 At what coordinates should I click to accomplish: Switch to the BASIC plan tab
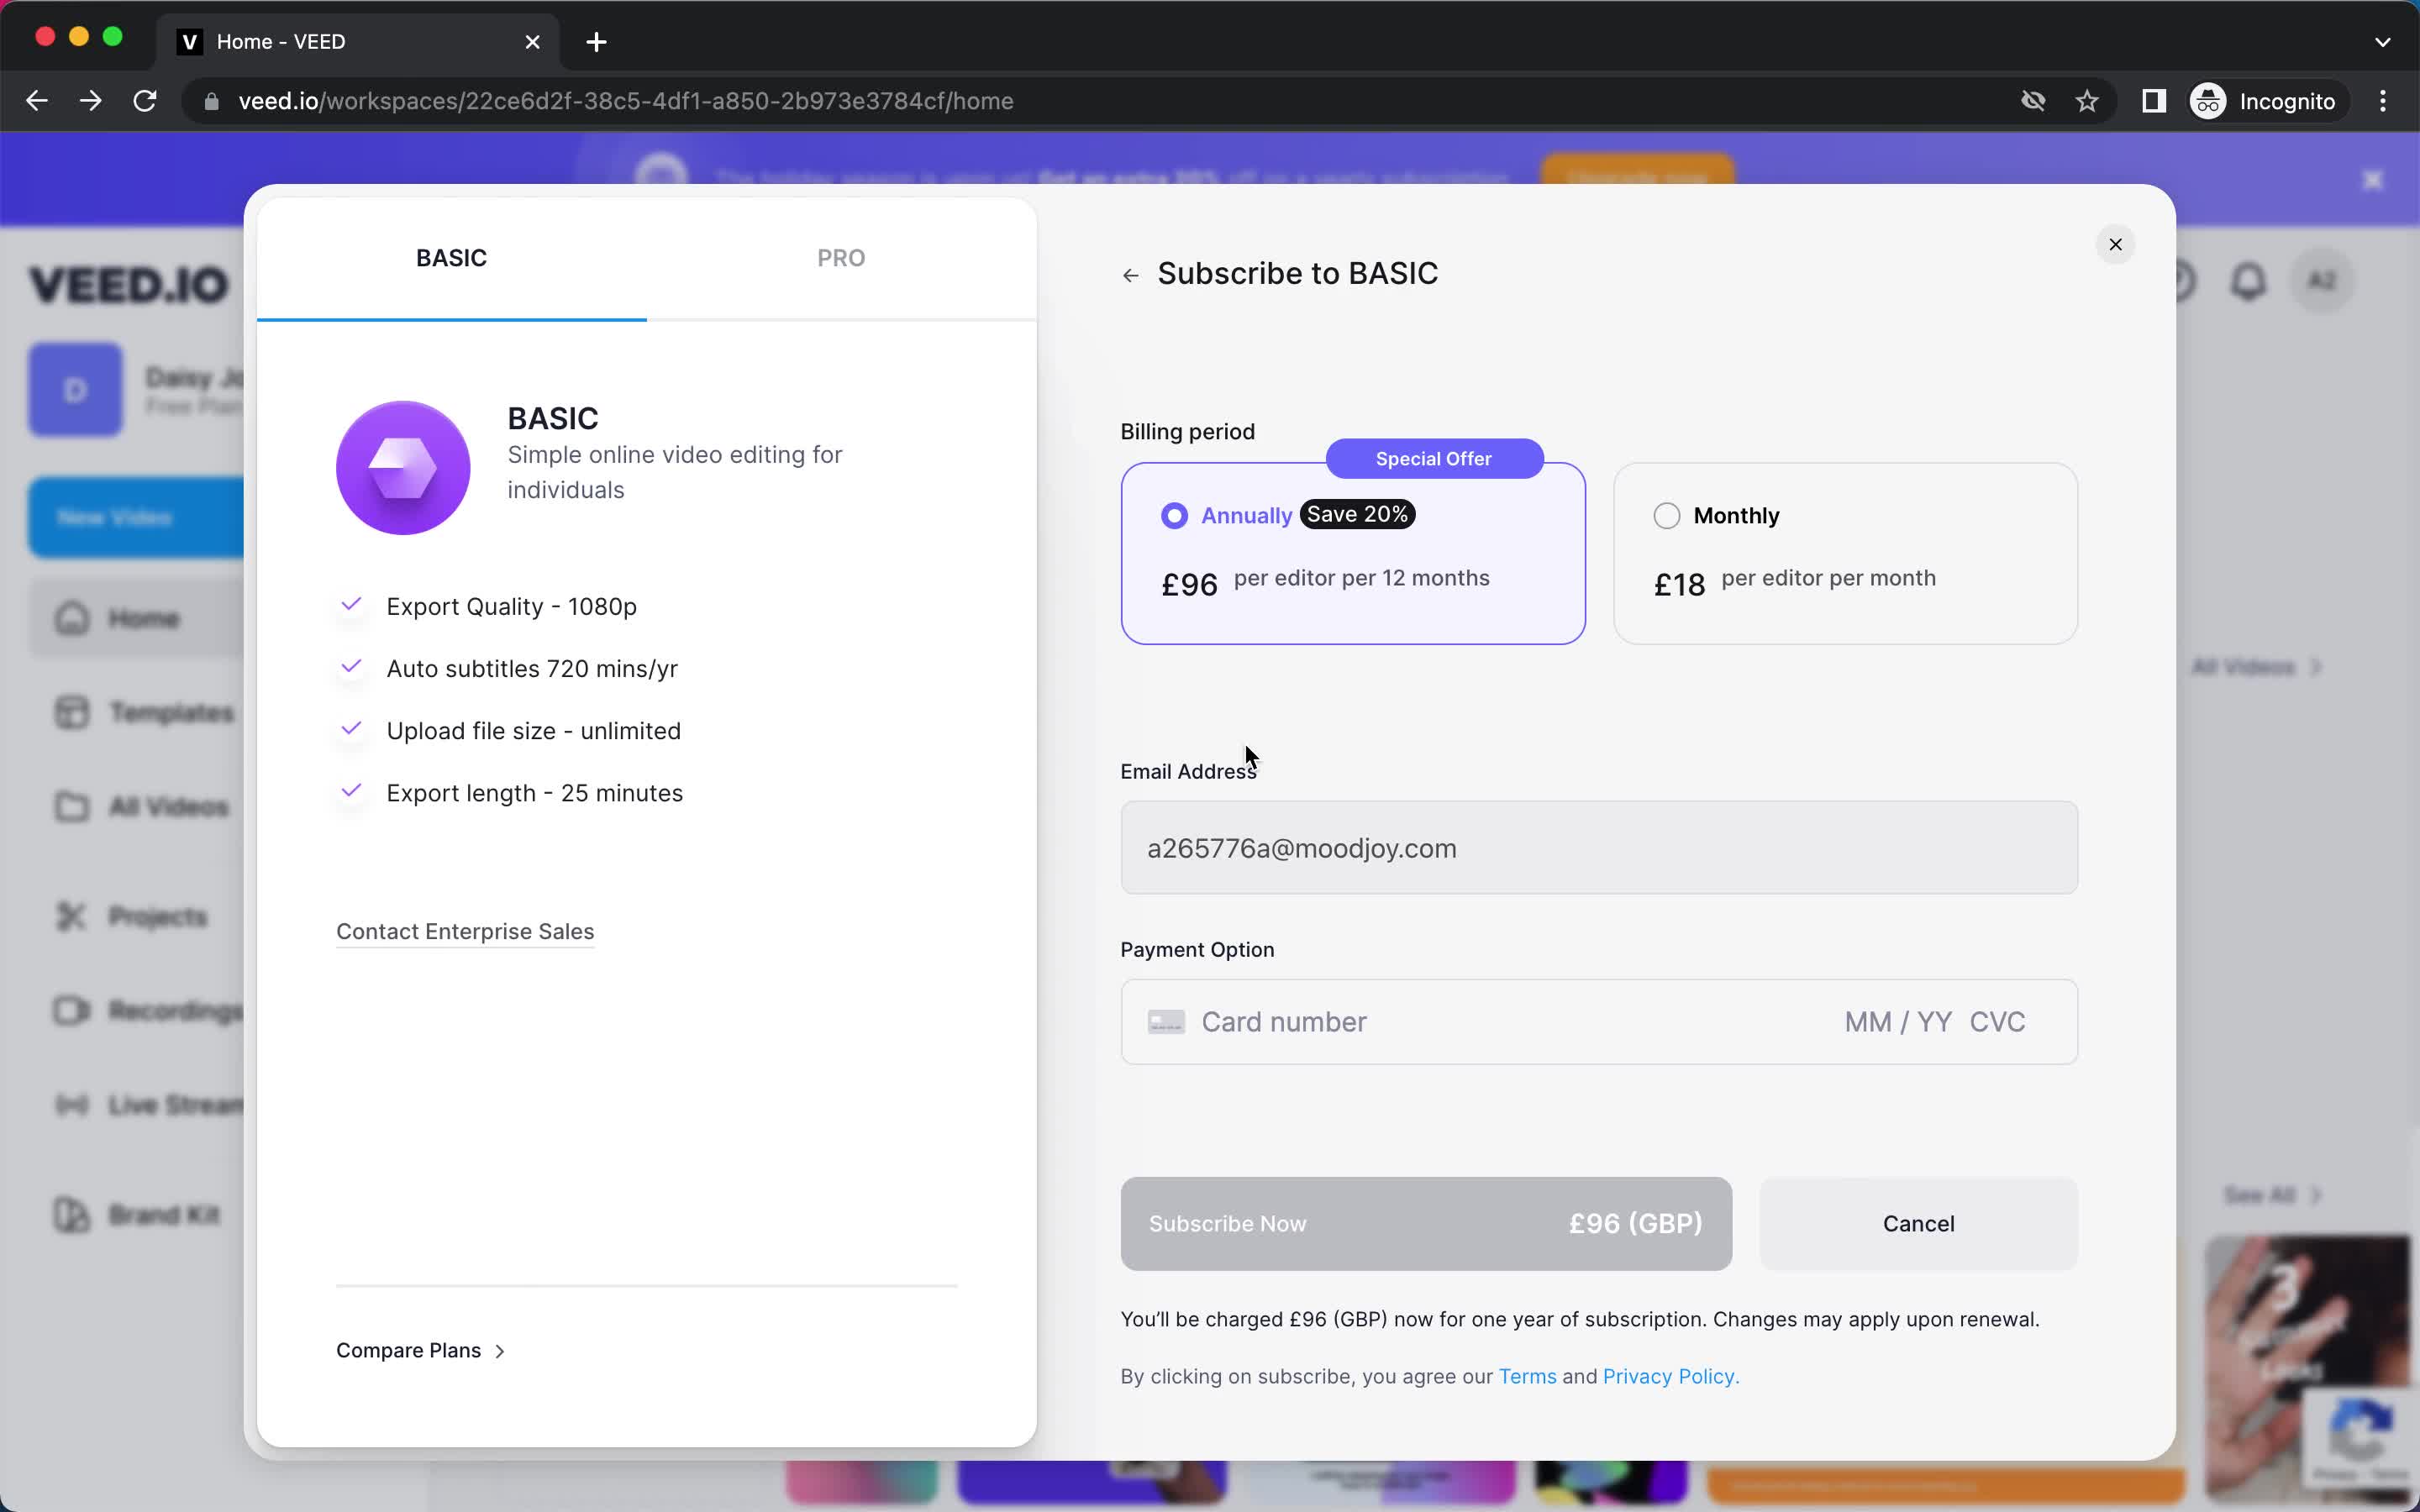451,258
